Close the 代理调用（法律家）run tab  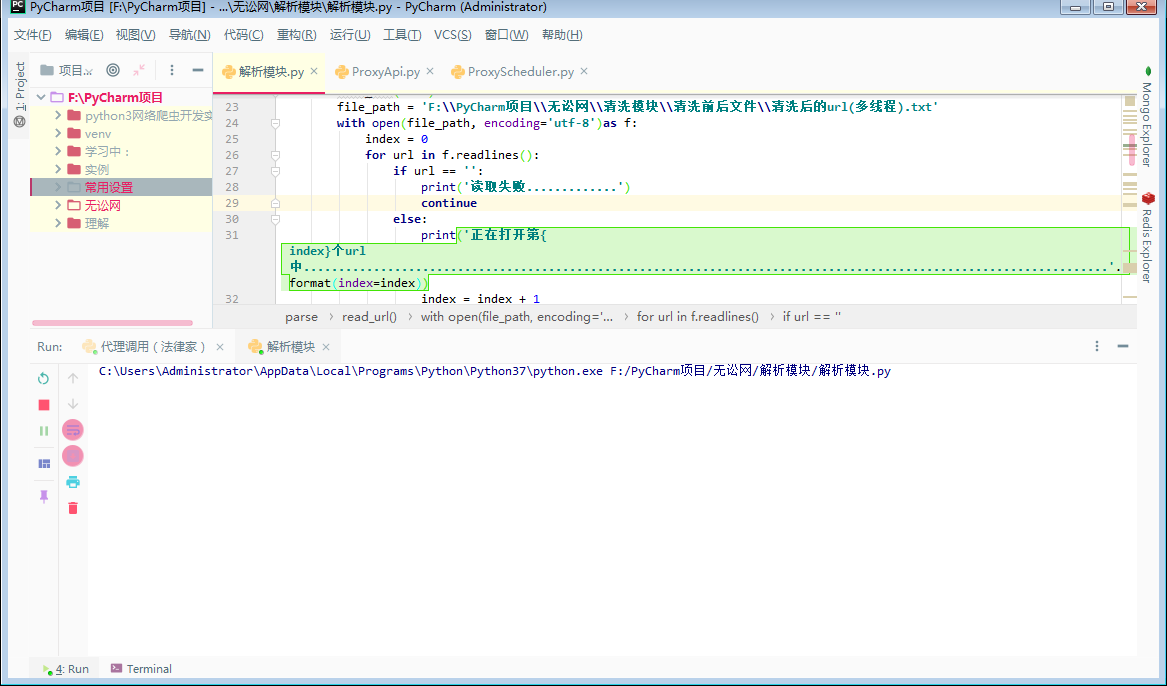click(x=220, y=347)
